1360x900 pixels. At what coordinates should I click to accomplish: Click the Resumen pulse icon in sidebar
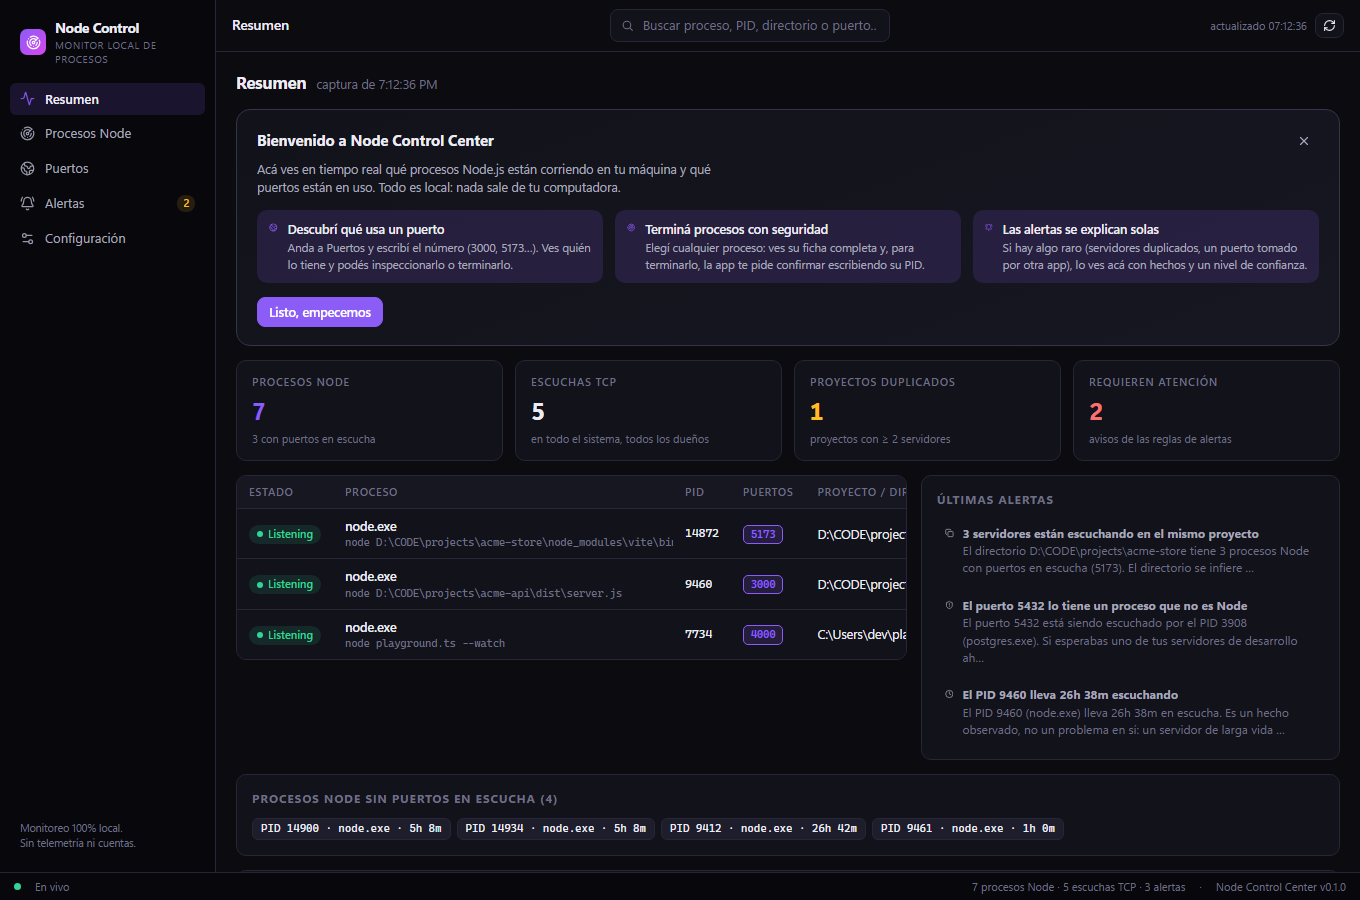coord(28,99)
